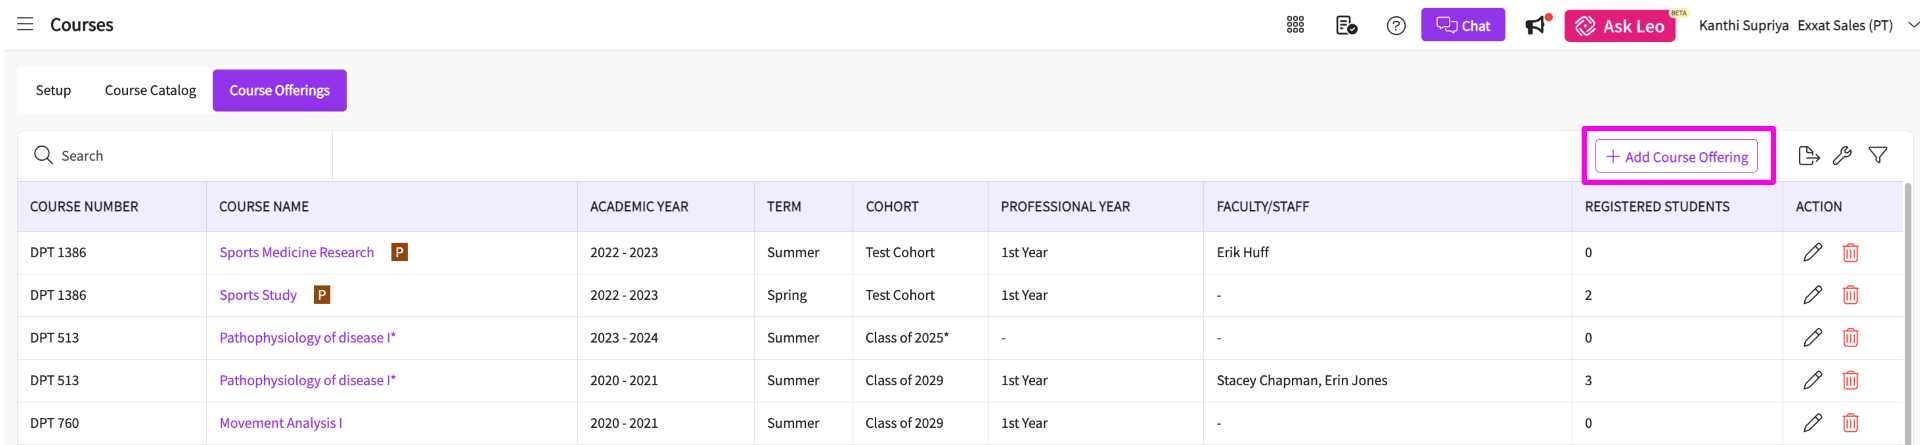The width and height of the screenshot is (1920, 445).
Task: Open the announcements megaphone icon
Action: pyautogui.click(x=1536, y=25)
